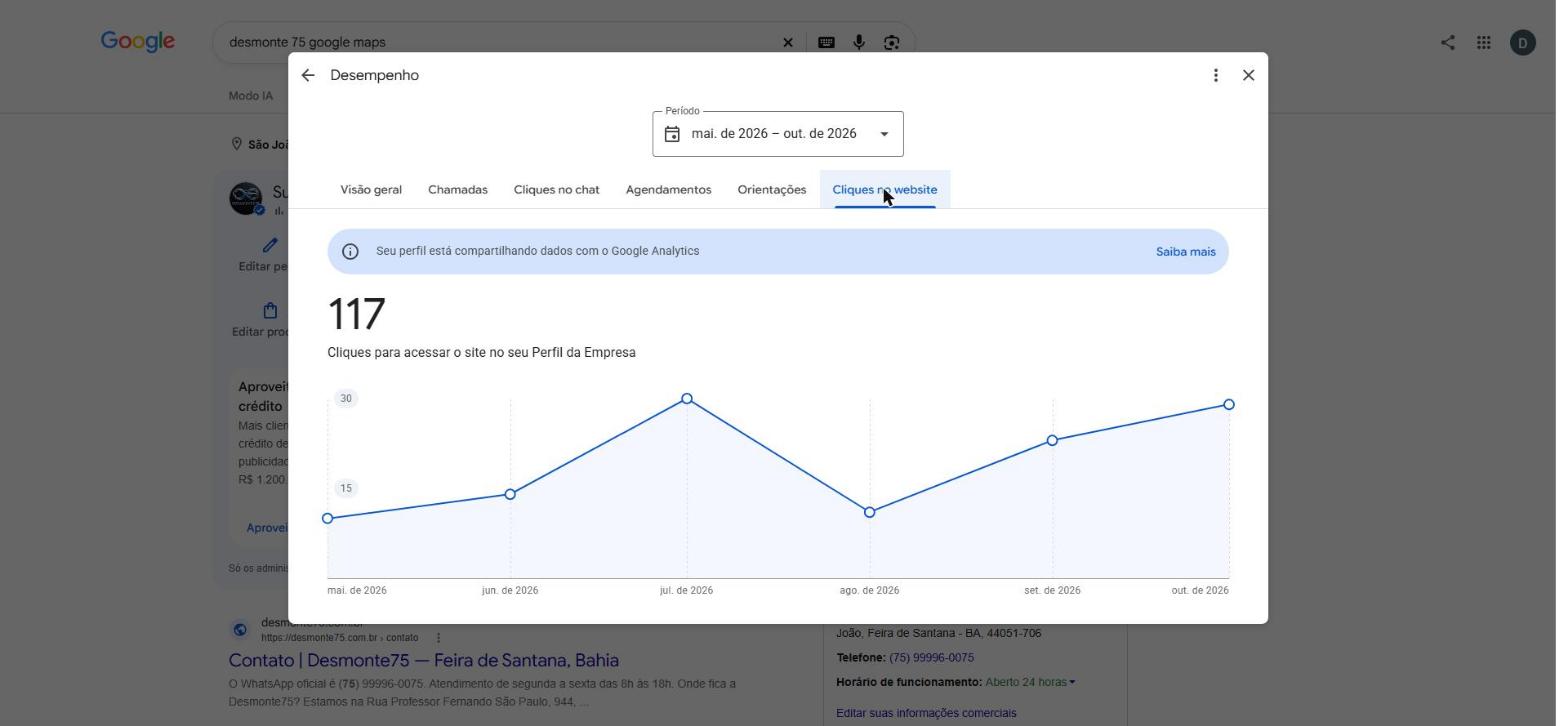Close the Desempenho dialog

click(x=1248, y=75)
